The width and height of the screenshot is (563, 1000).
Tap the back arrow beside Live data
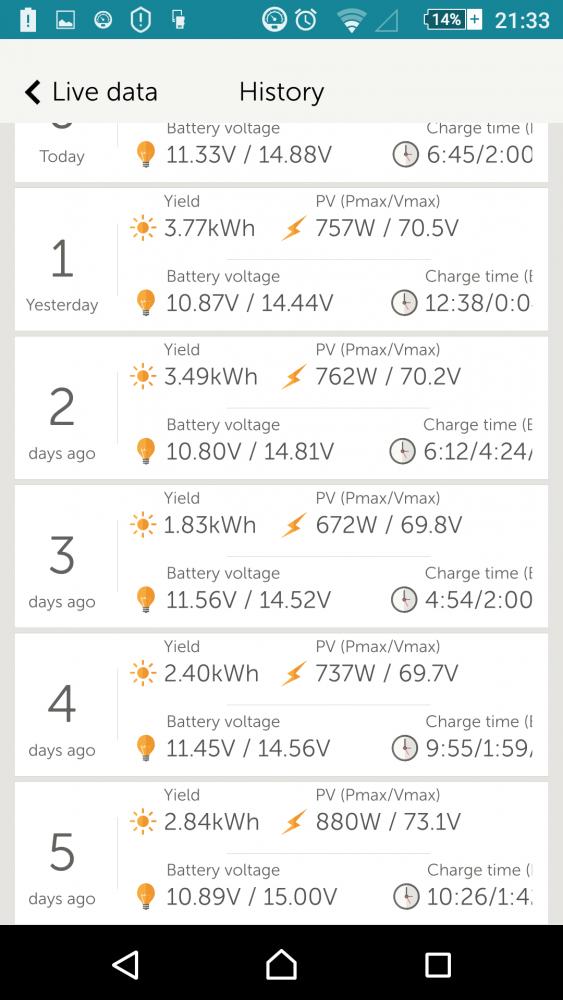pyautogui.click(x=33, y=92)
